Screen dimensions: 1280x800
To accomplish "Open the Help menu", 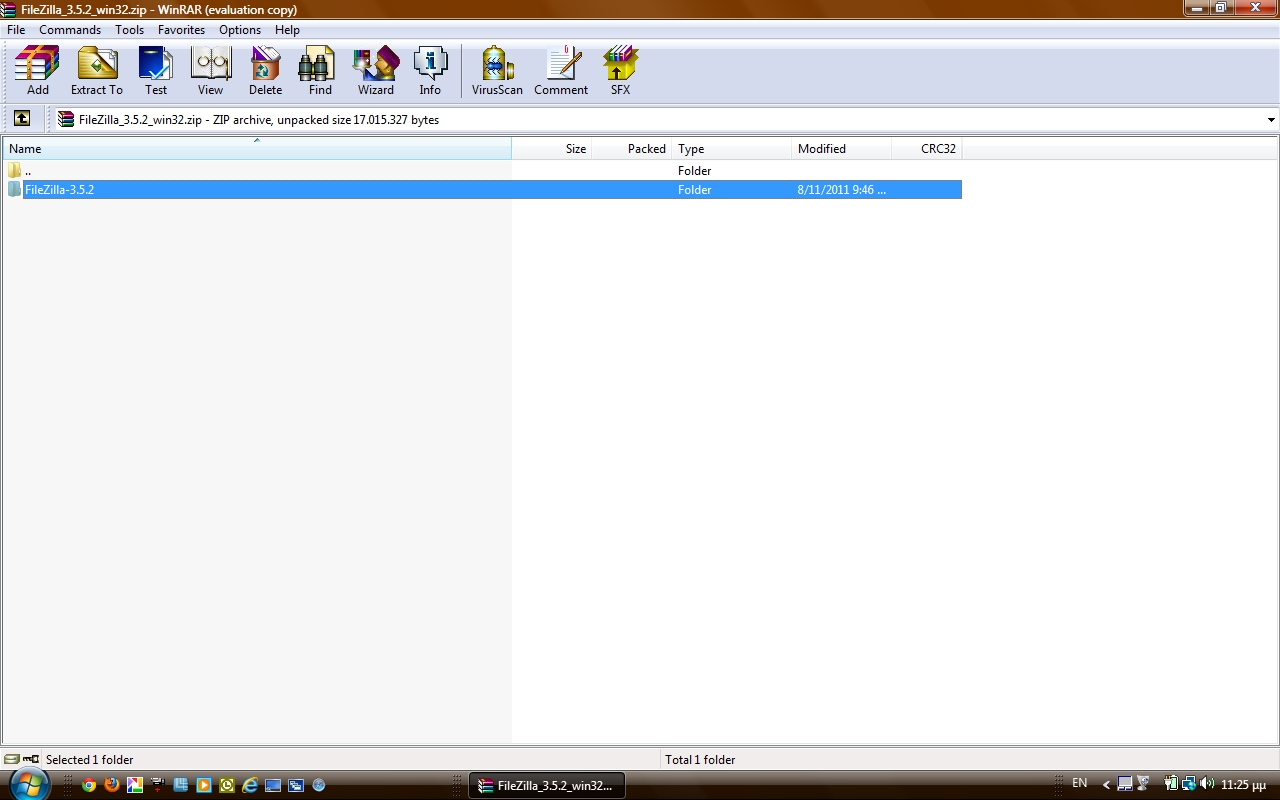I will pos(287,30).
